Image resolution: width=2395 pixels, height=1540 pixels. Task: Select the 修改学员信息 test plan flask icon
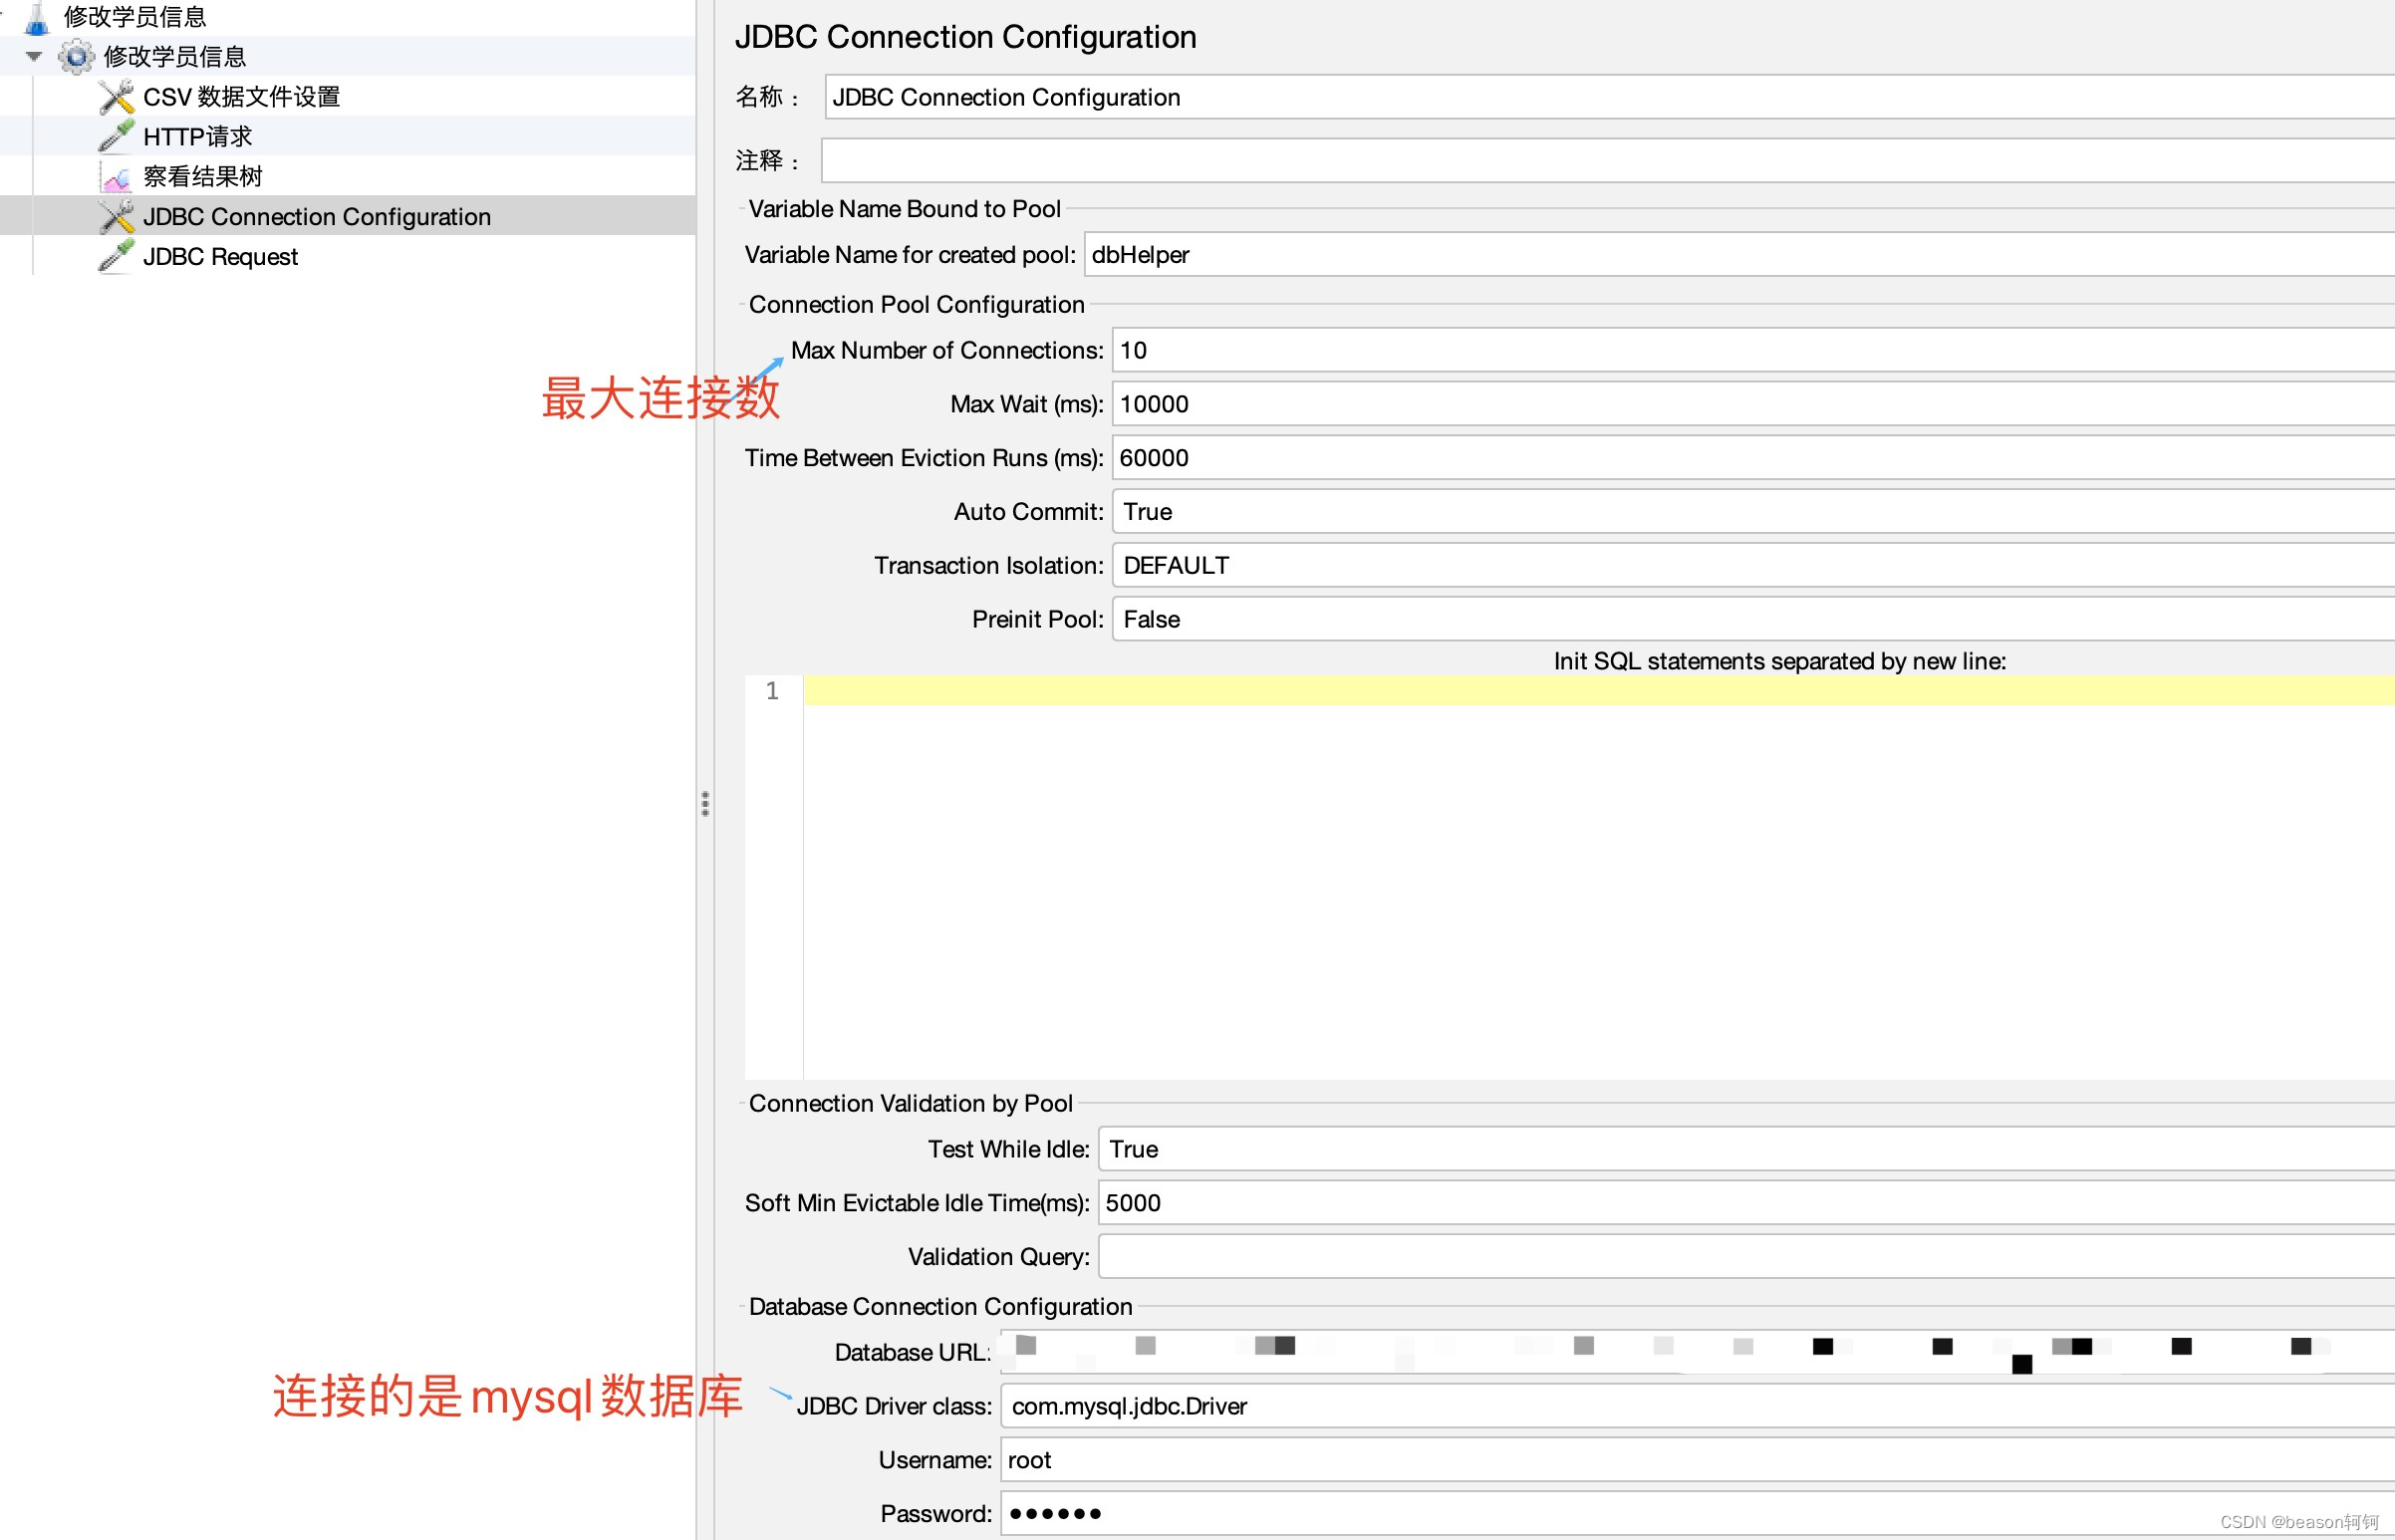pyautogui.click(x=38, y=17)
